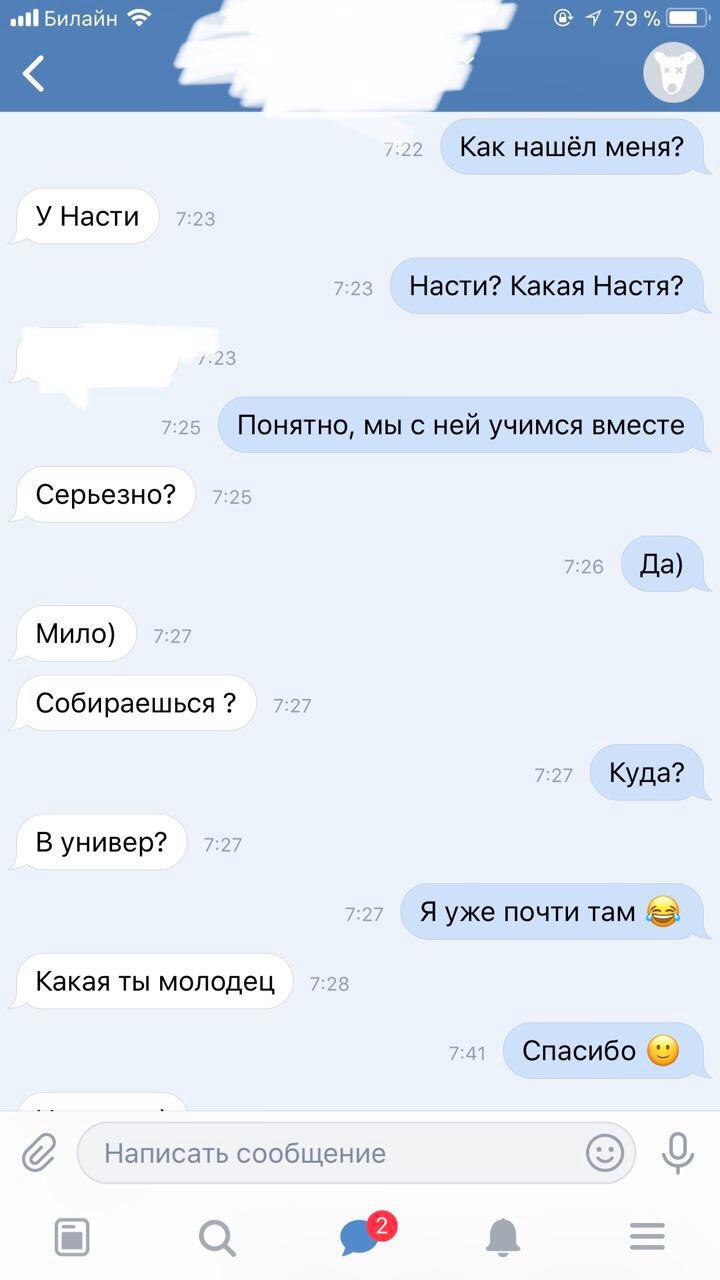Open the contact's avatar with dog icon
This screenshot has height=1280, width=720.
click(673, 72)
